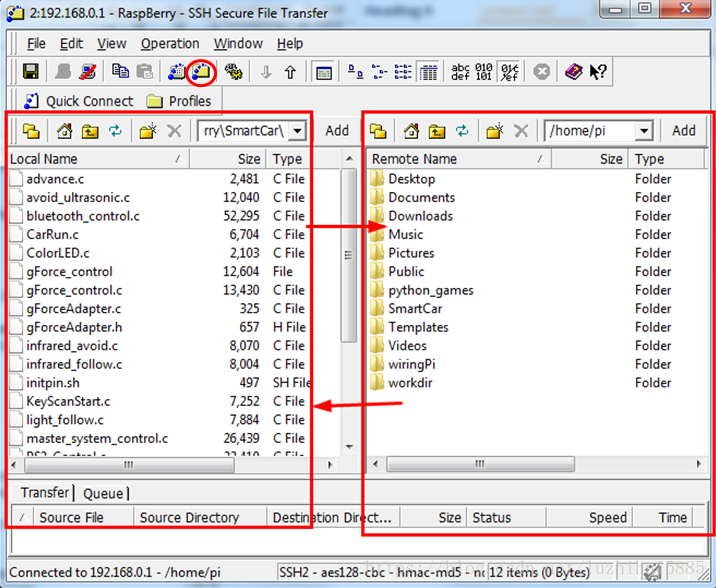The width and height of the screenshot is (716, 588).
Task: Select bluetooth_control.c in local list
Action: [83, 216]
